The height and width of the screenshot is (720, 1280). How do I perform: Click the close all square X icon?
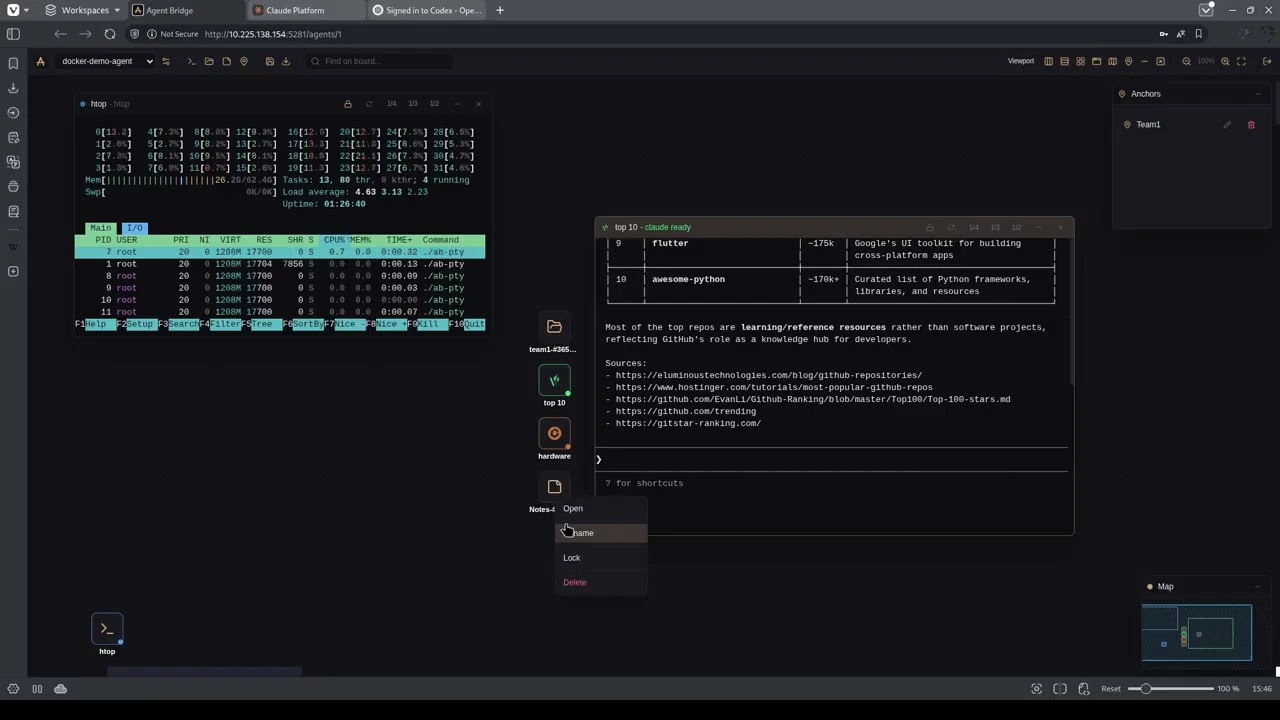point(1160,61)
